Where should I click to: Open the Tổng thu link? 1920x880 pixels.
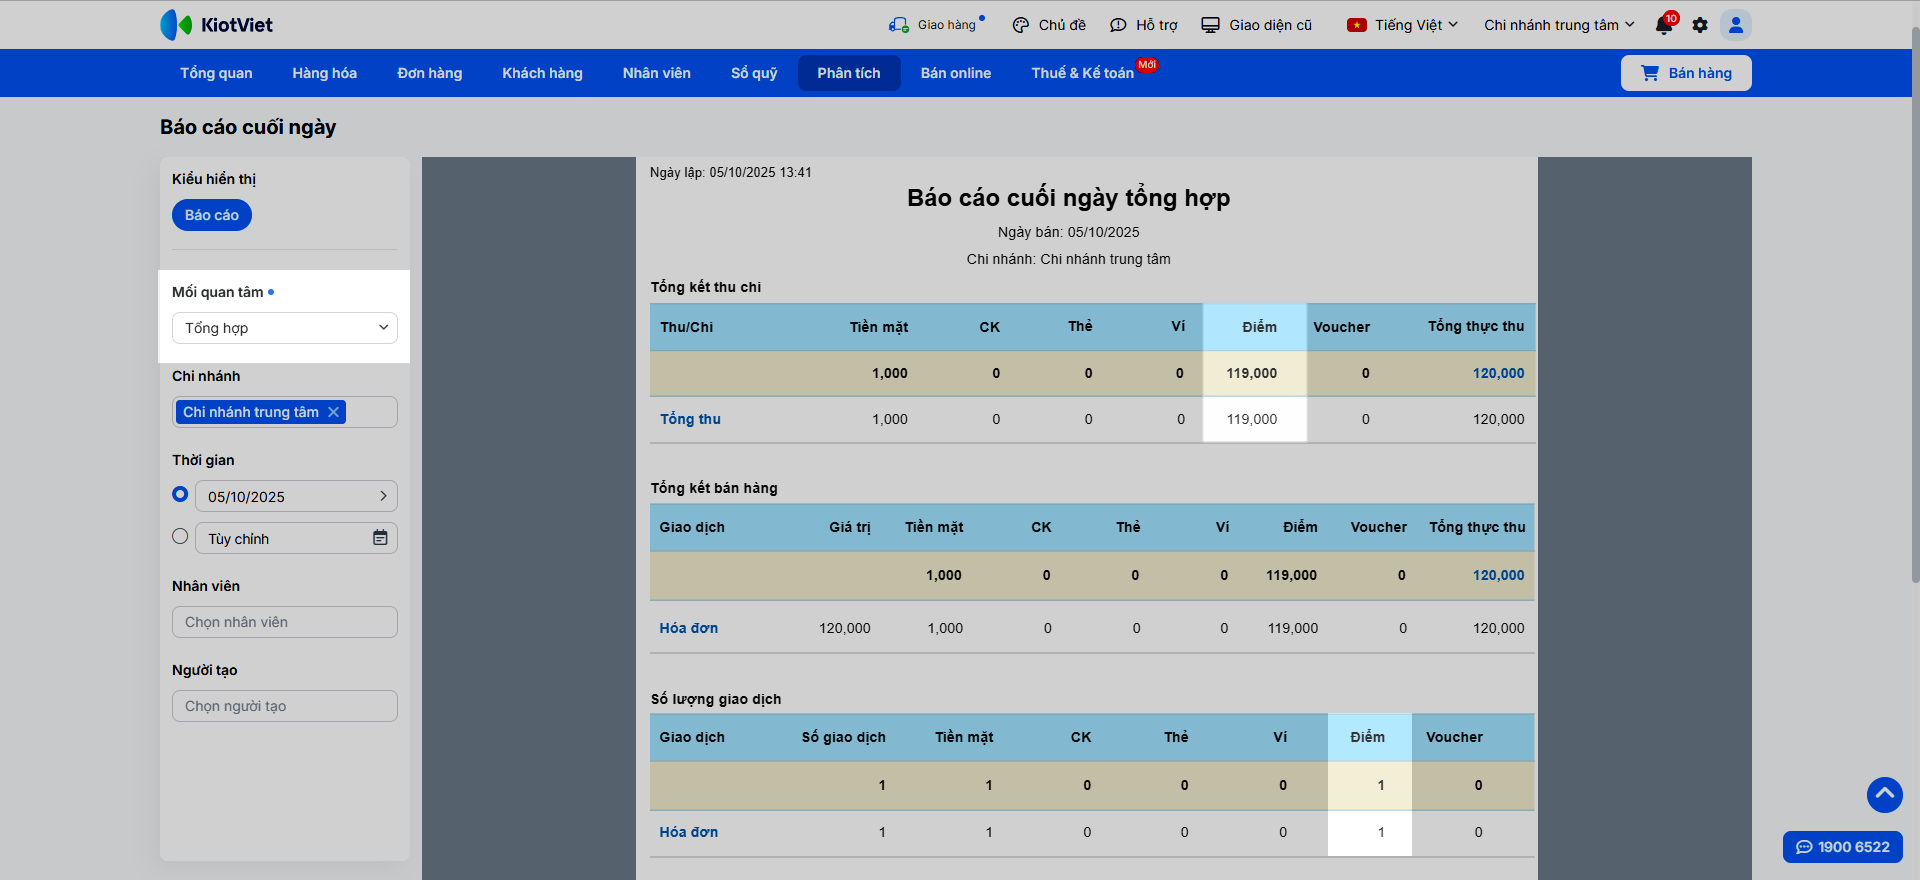click(690, 419)
